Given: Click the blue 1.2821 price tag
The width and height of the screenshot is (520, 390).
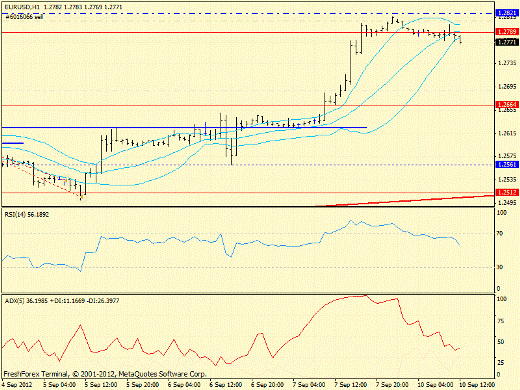Looking at the screenshot, I should [x=507, y=13].
